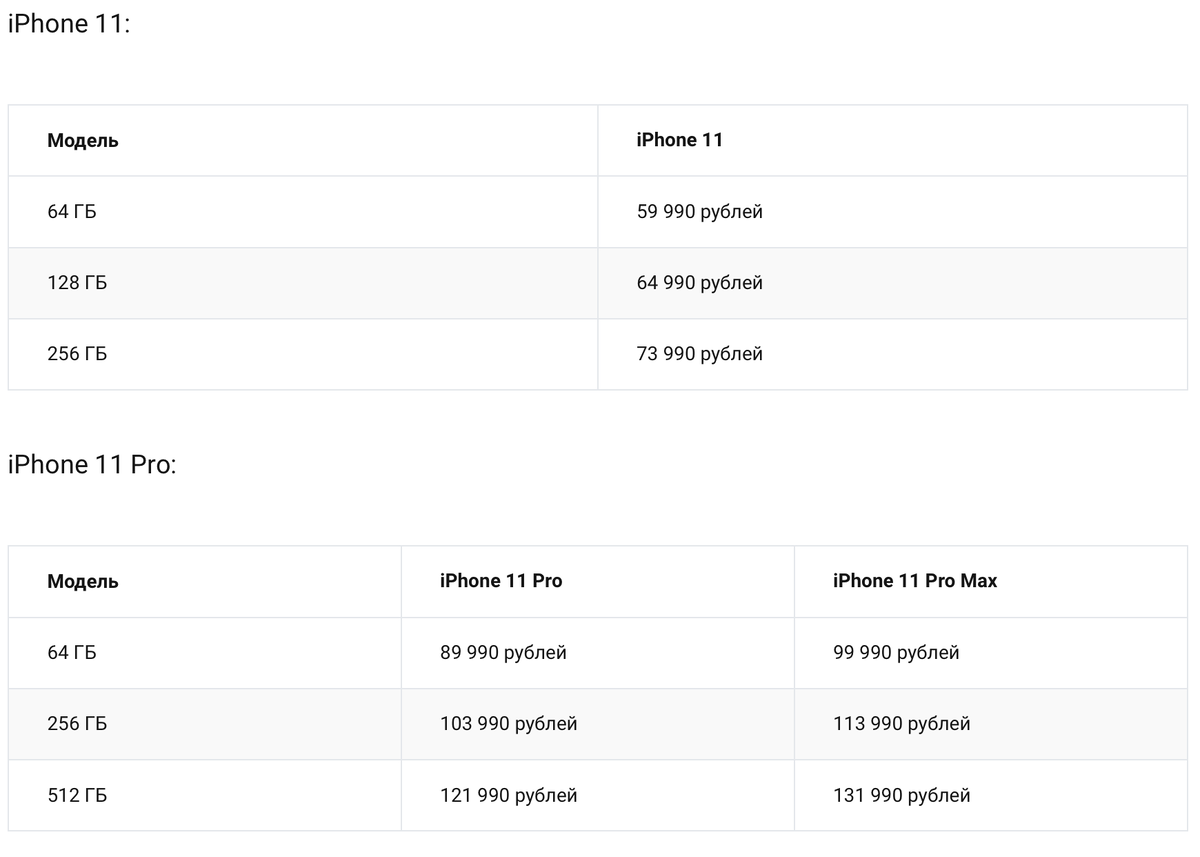
Task: Select "Модель" header in the iPhone 11 table
Action: click(x=83, y=141)
